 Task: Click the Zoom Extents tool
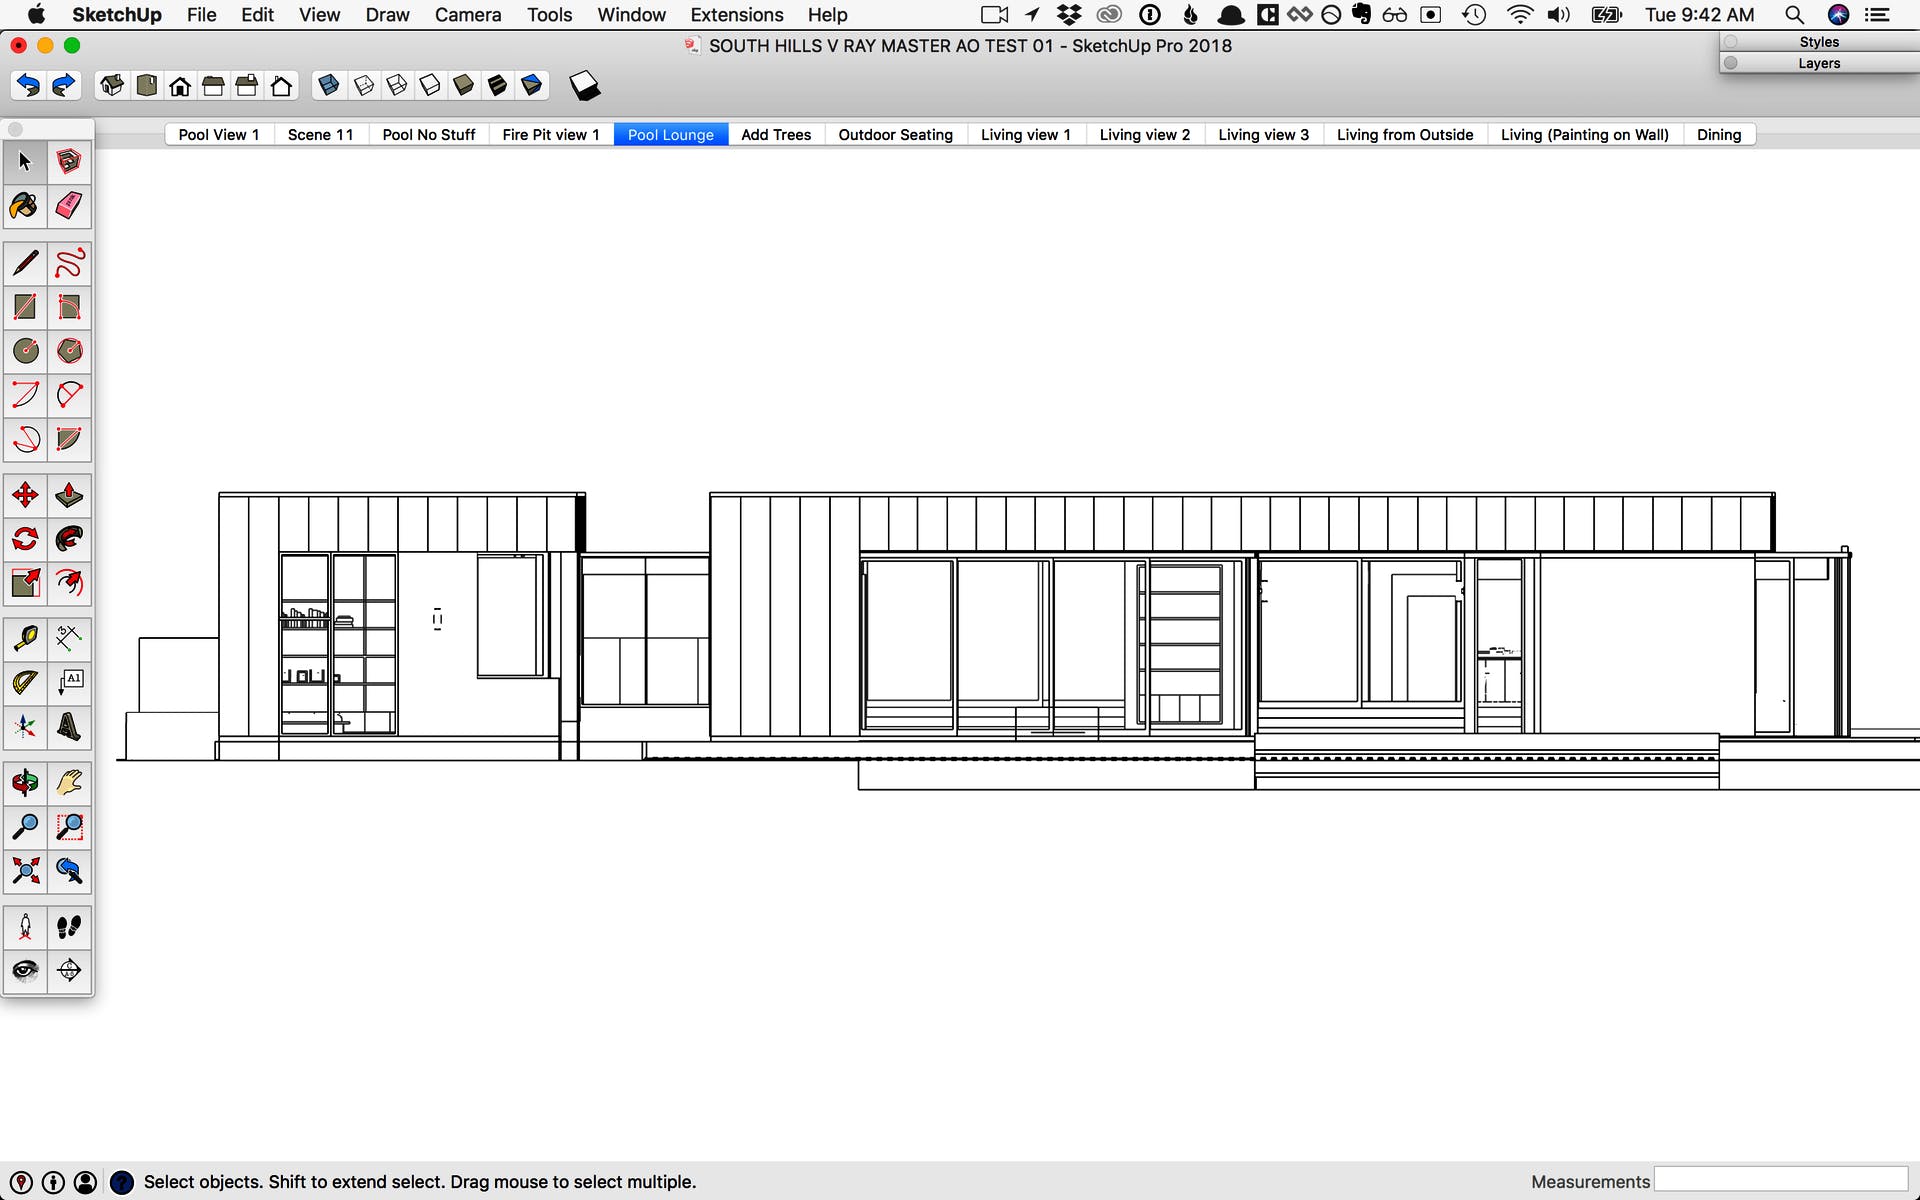click(25, 871)
